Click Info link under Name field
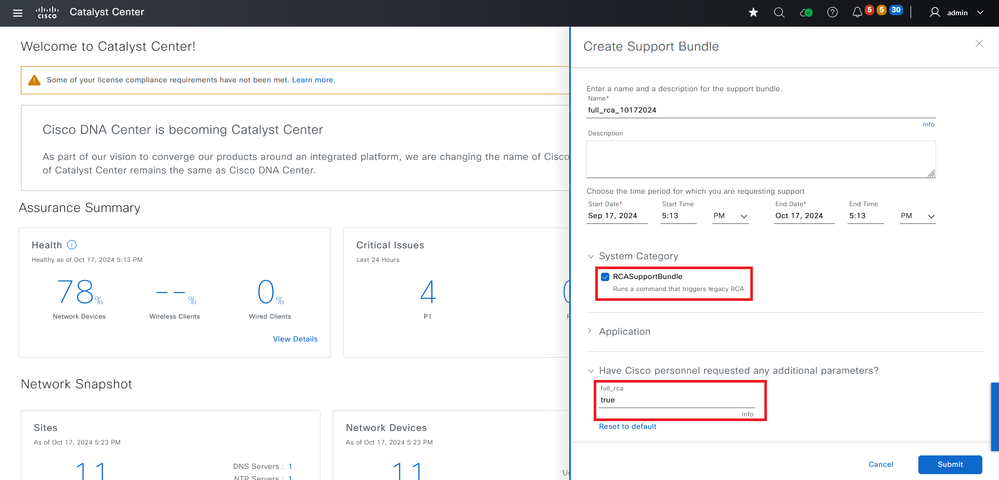 (x=928, y=124)
